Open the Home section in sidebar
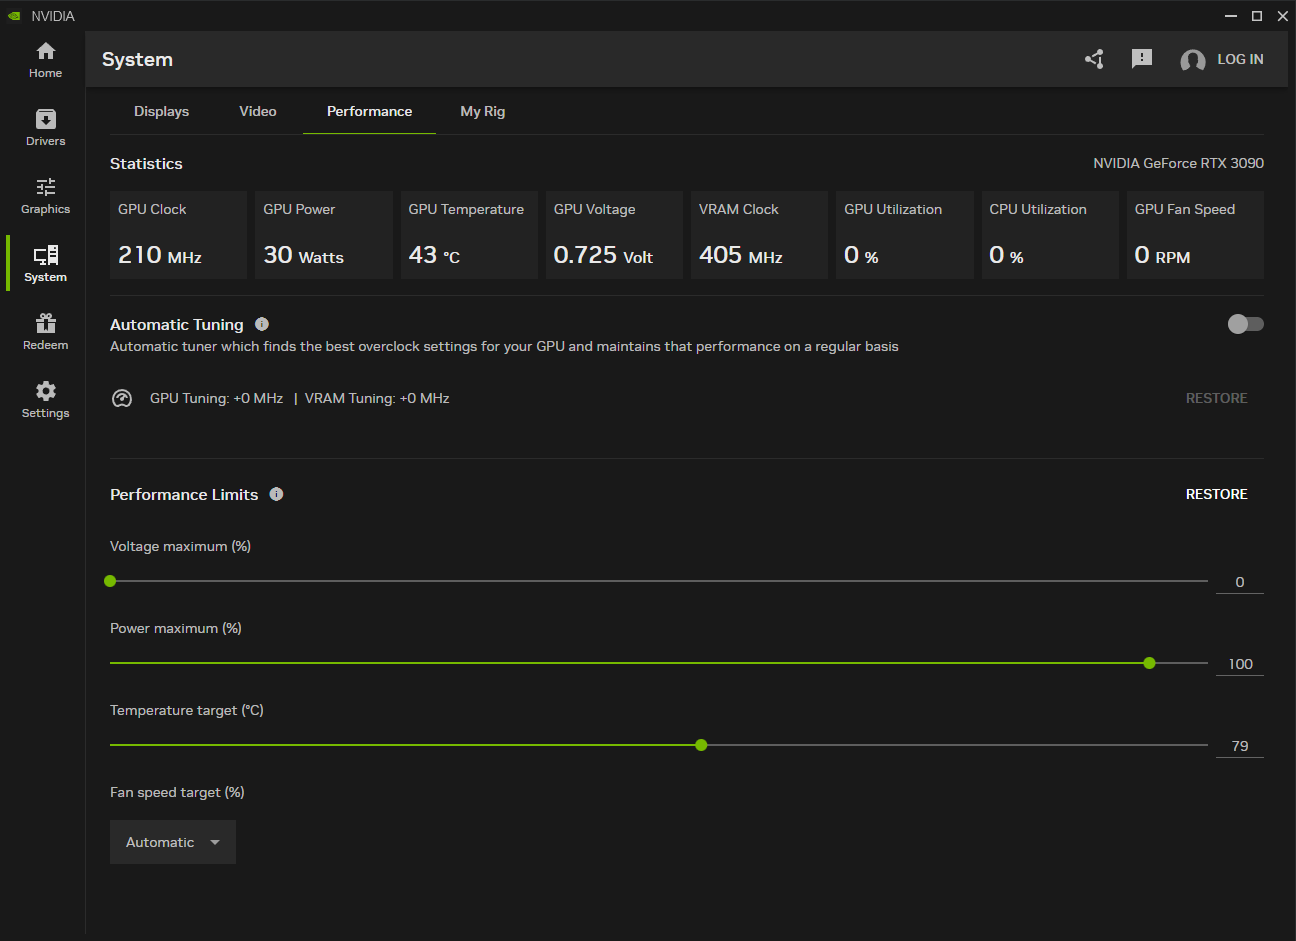The image size is (1296, 941). pyautogui.click(x=45, y=60)
